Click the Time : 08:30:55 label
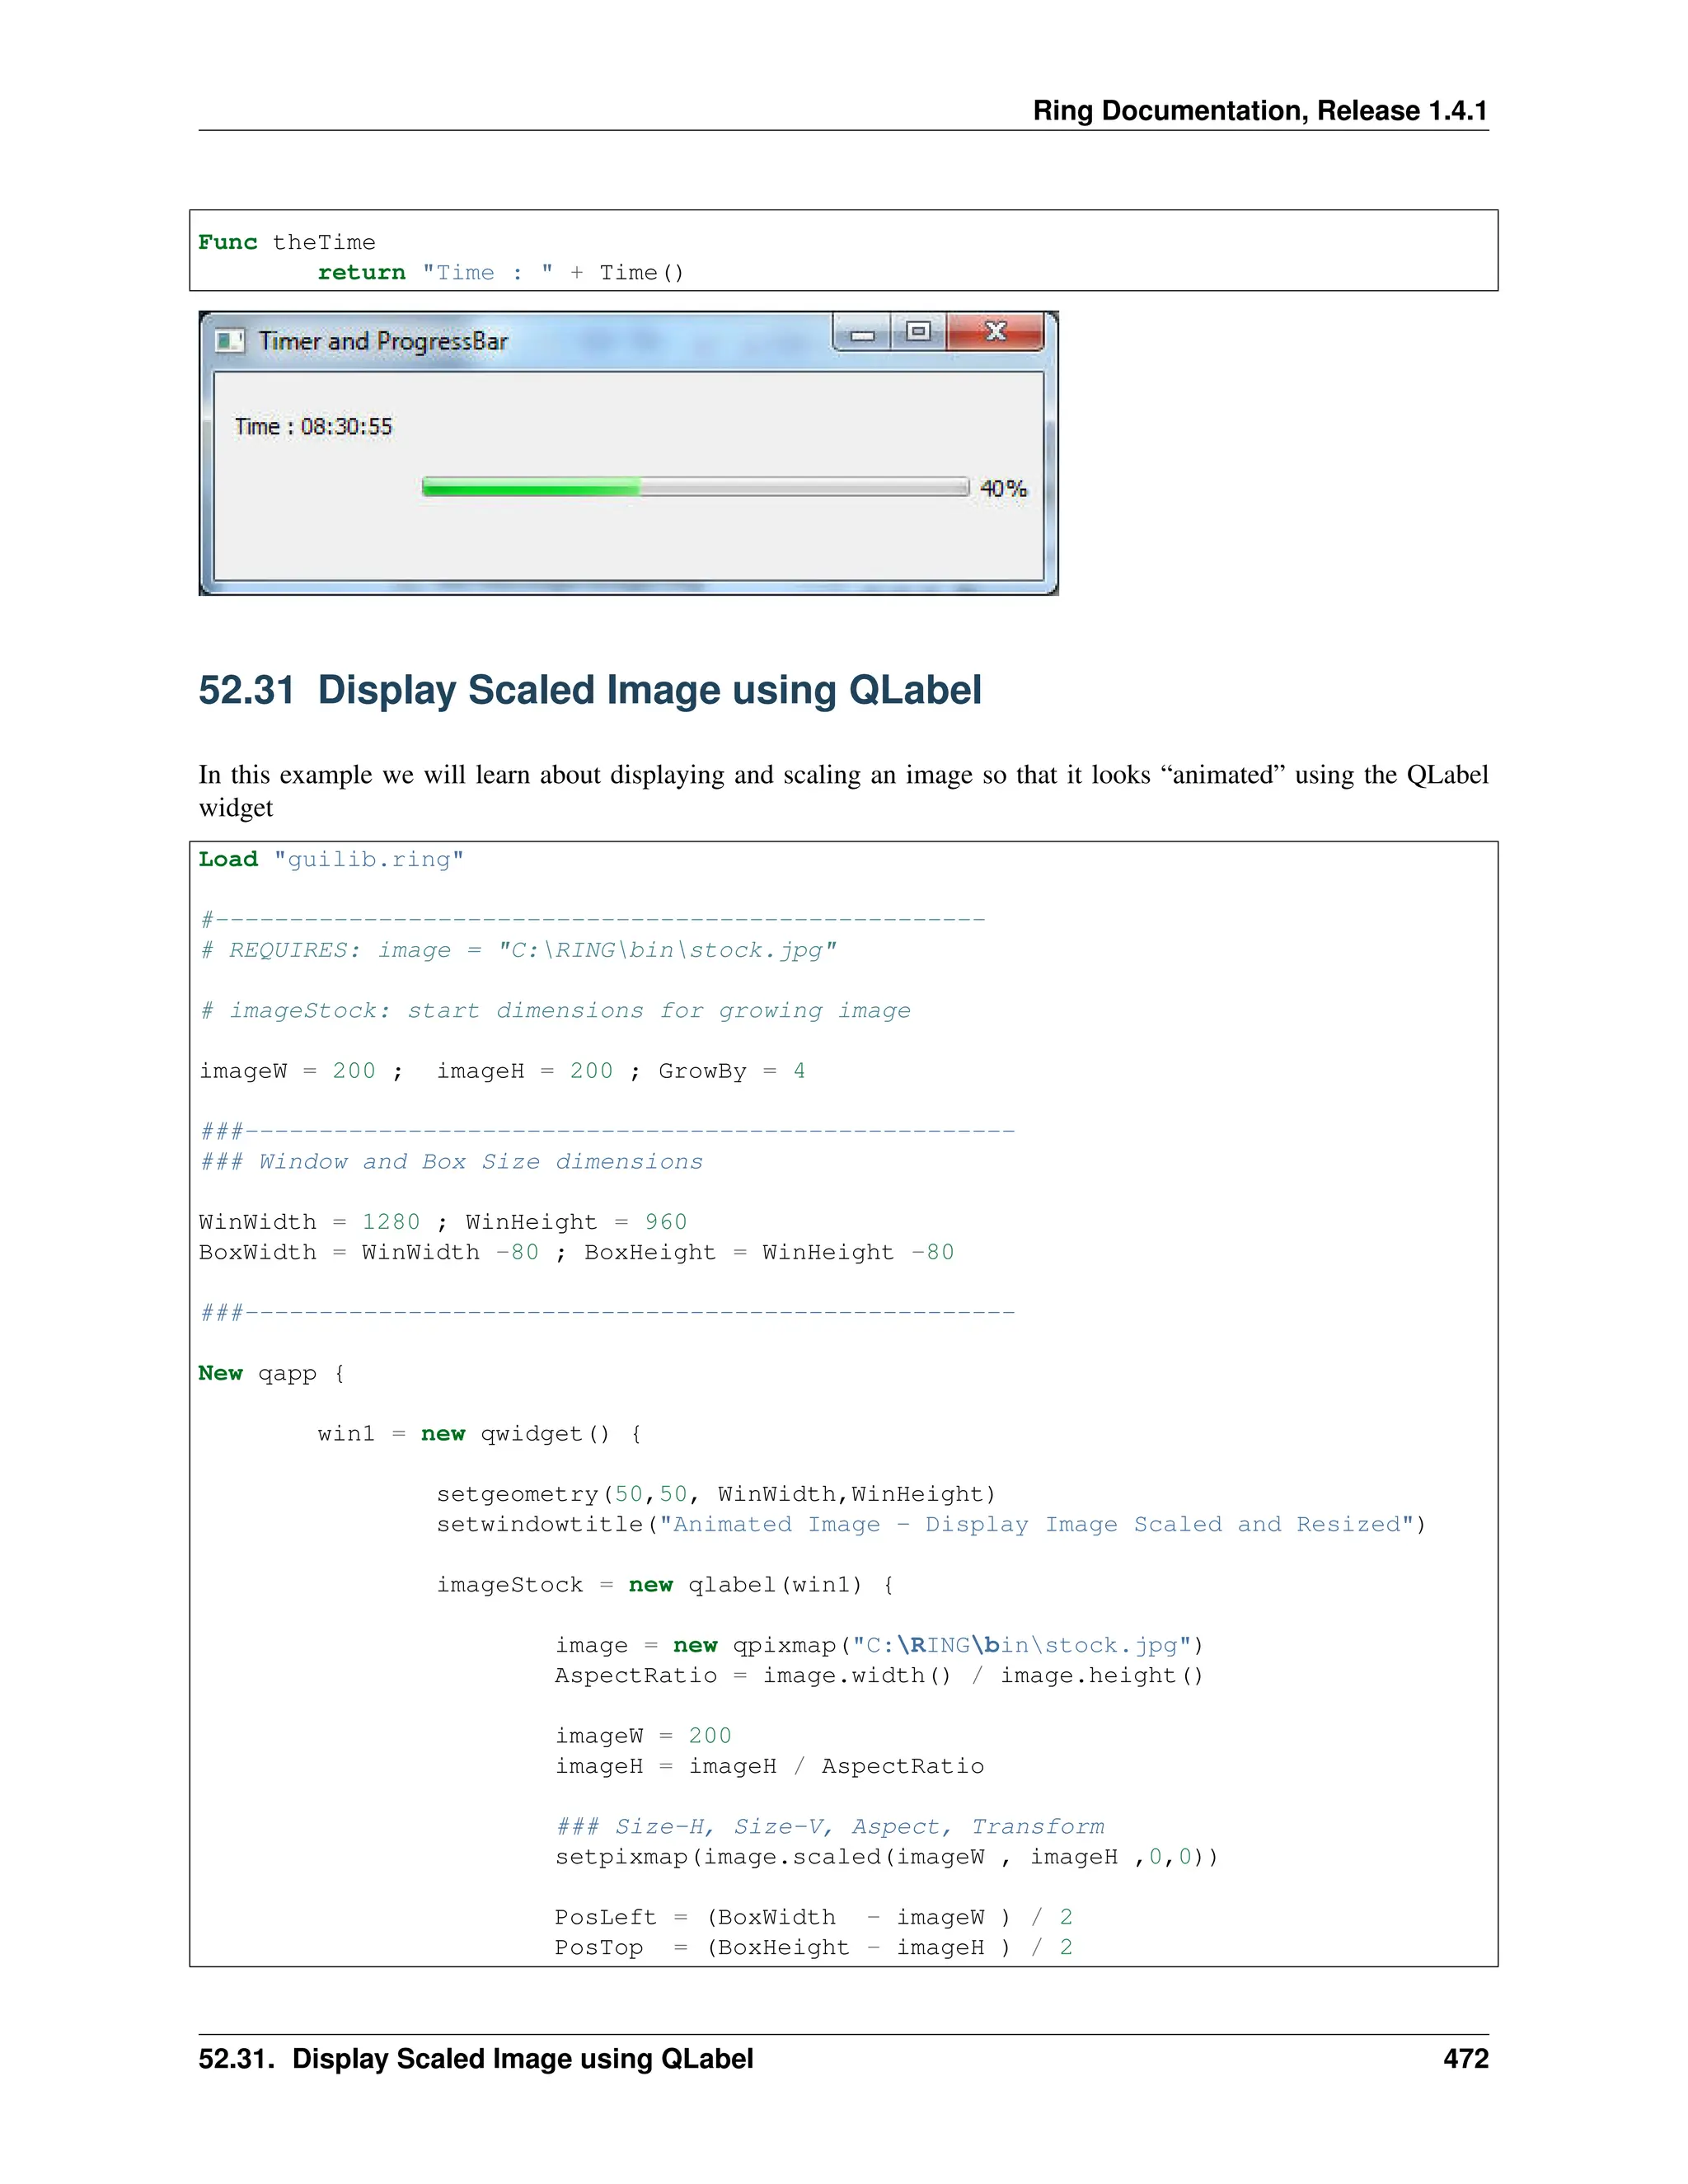 313,427
